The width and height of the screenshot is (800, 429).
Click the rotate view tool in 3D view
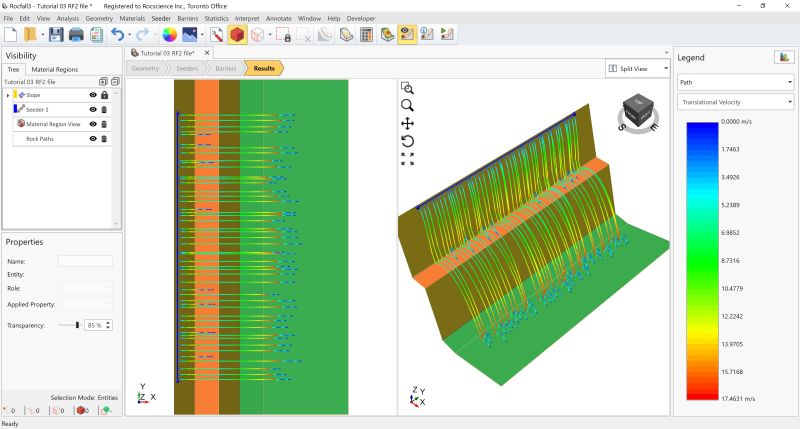tap(407, 141)
